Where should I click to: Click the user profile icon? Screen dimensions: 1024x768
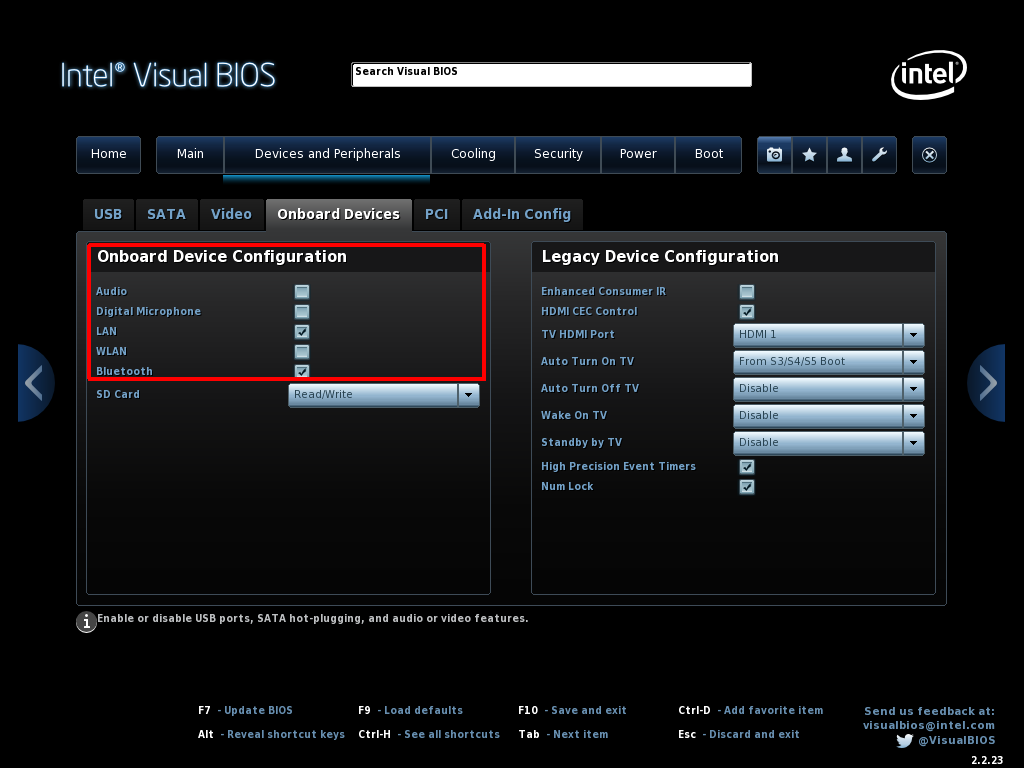tap(844, 155)
